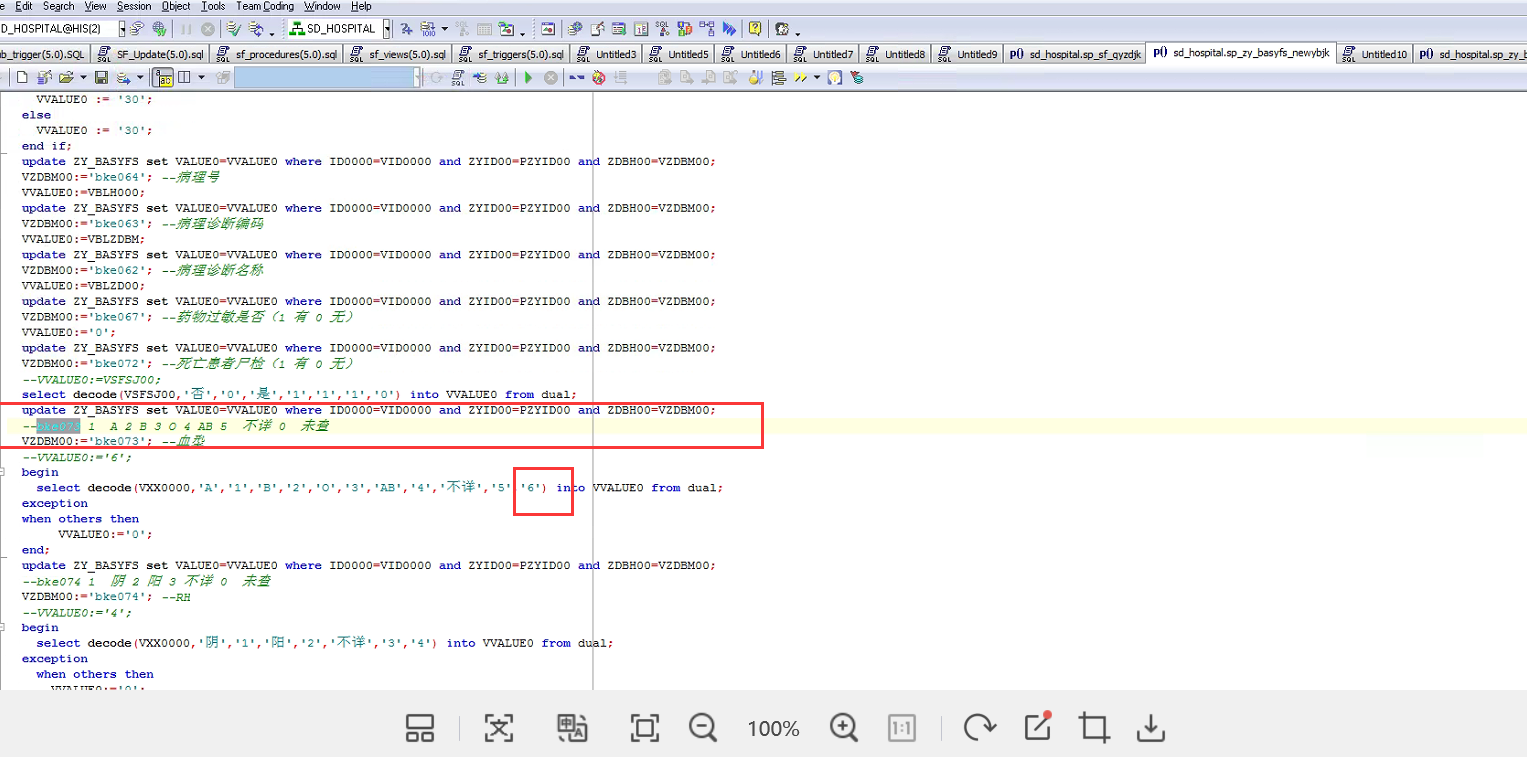Image resolution: width=1527 pixels, height=757 pixels.
Task: Open the Help menu
Action: tap(361, 6)
